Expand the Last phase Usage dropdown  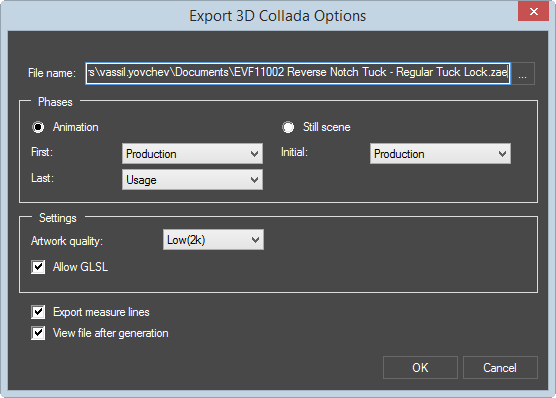pos(192,179)
